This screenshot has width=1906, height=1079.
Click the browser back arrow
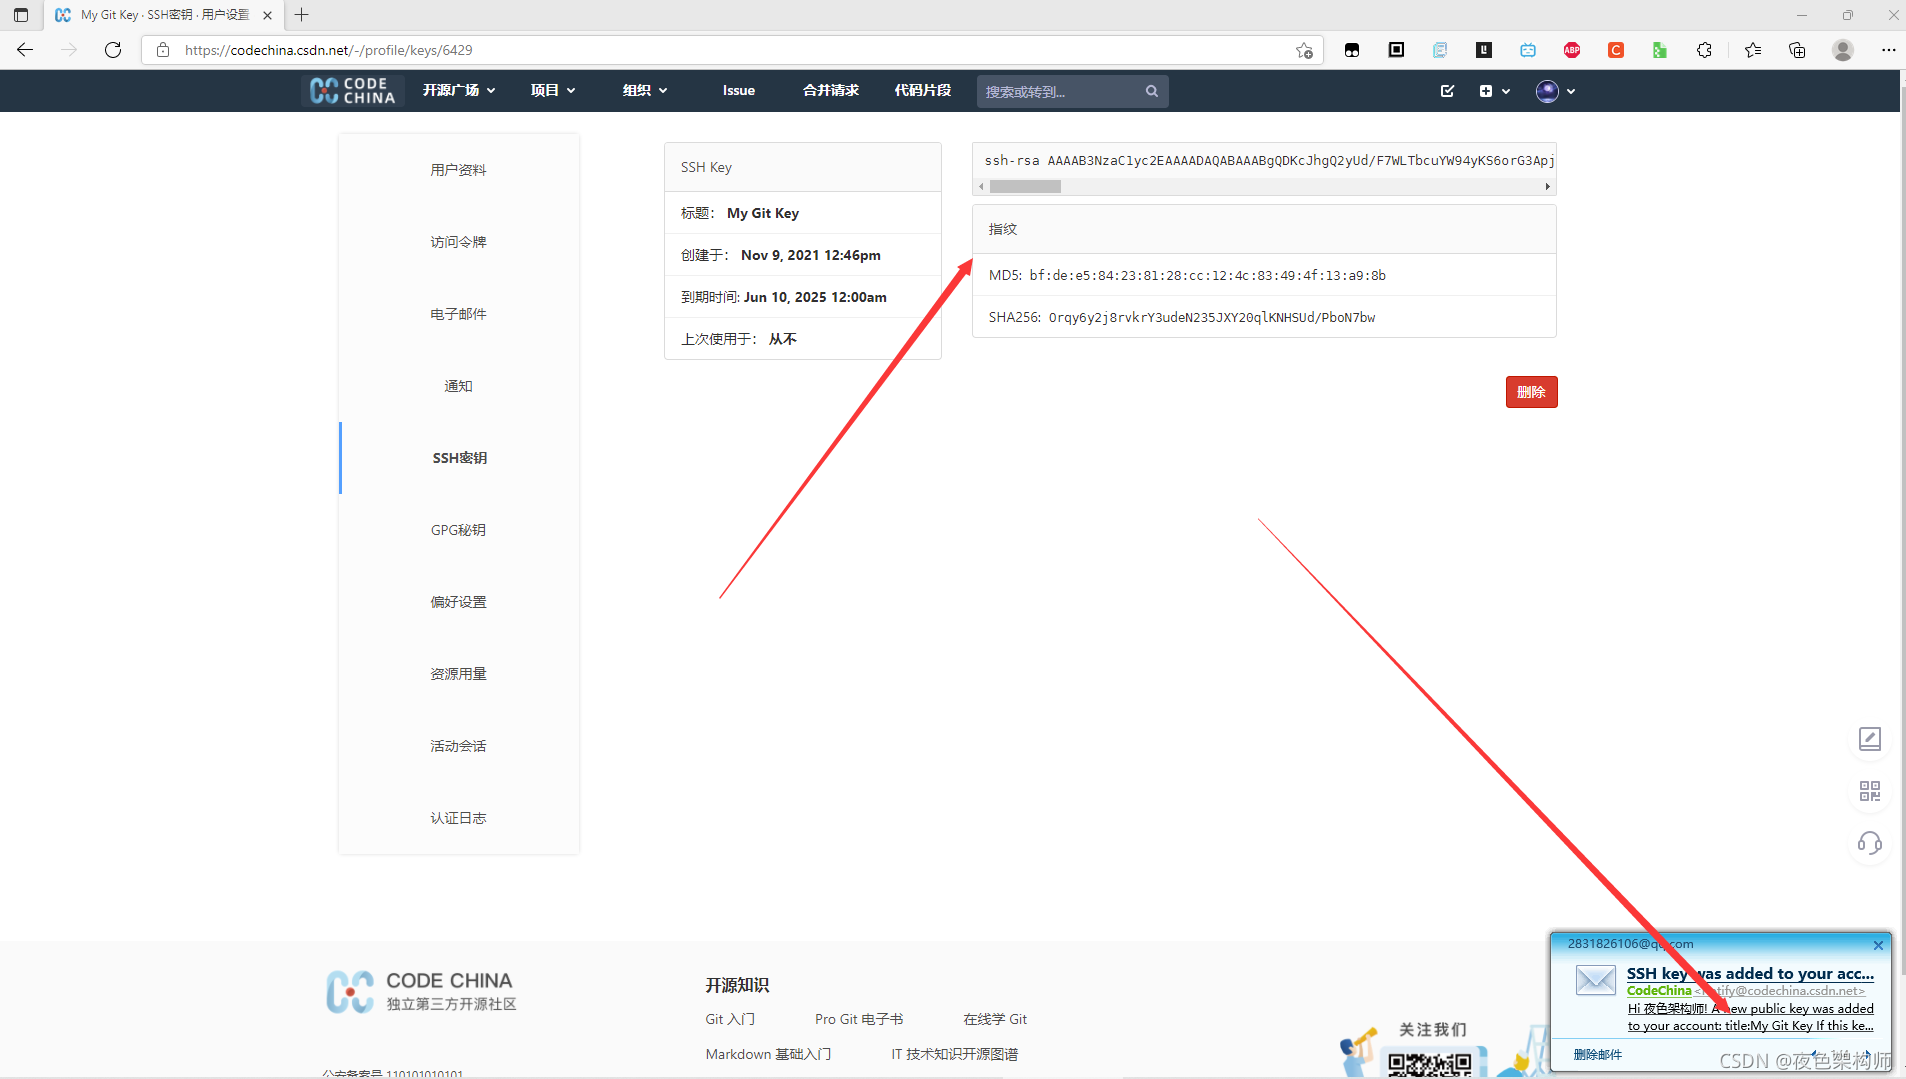[x=25, y=50]
